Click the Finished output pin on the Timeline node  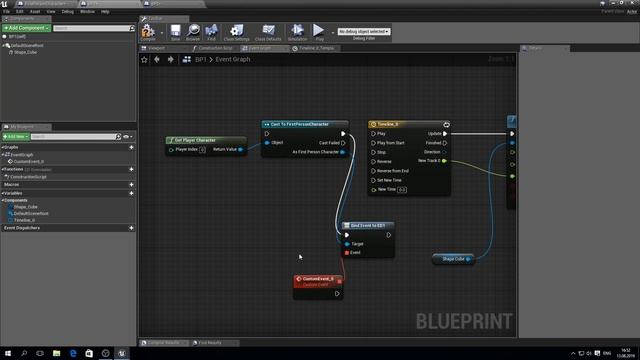tap(445, 143)
